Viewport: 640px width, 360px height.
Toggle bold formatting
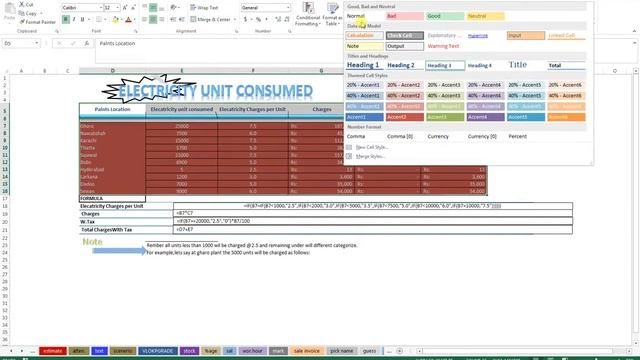tap(65, 19)
